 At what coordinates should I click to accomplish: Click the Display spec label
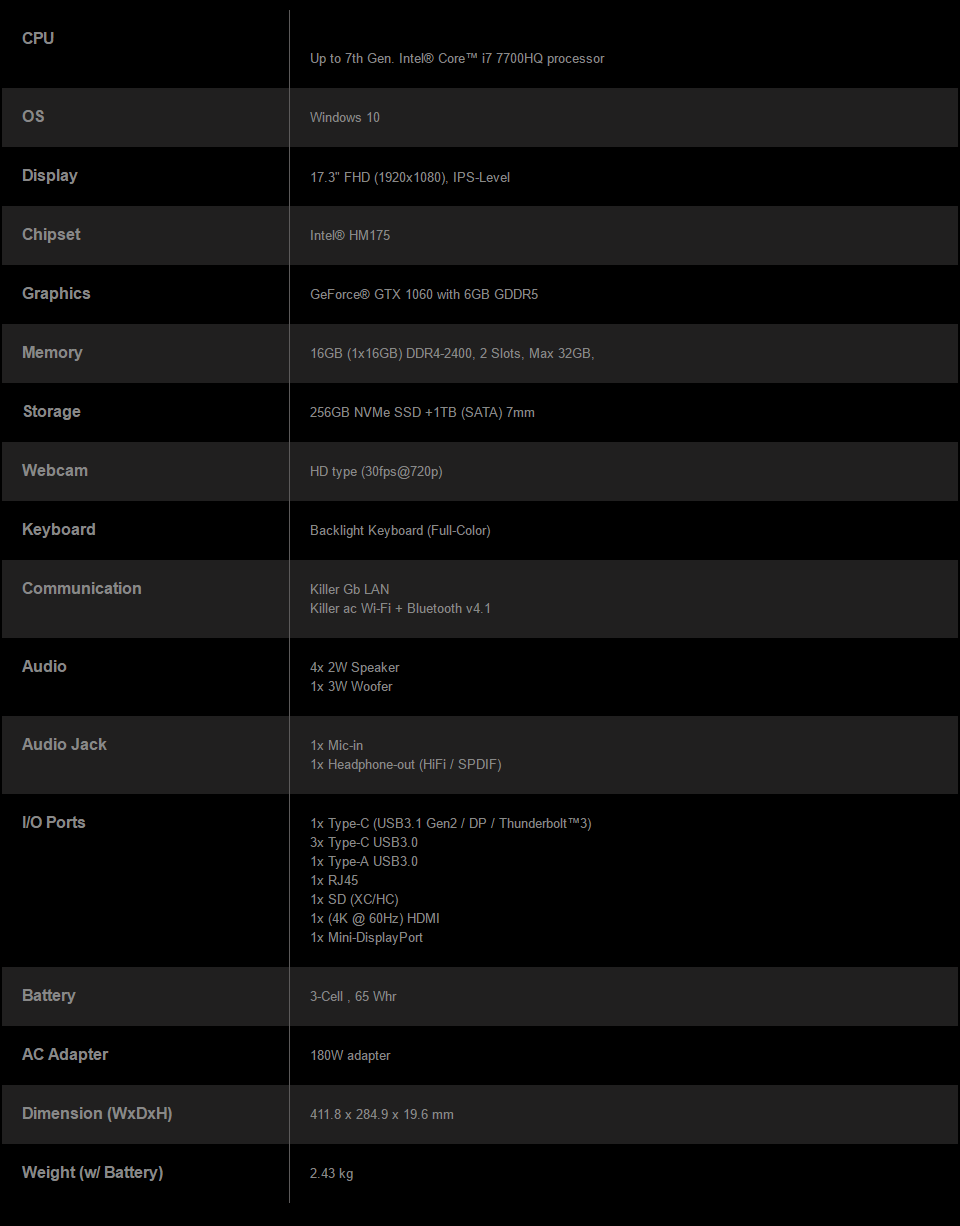pos(50,175)
